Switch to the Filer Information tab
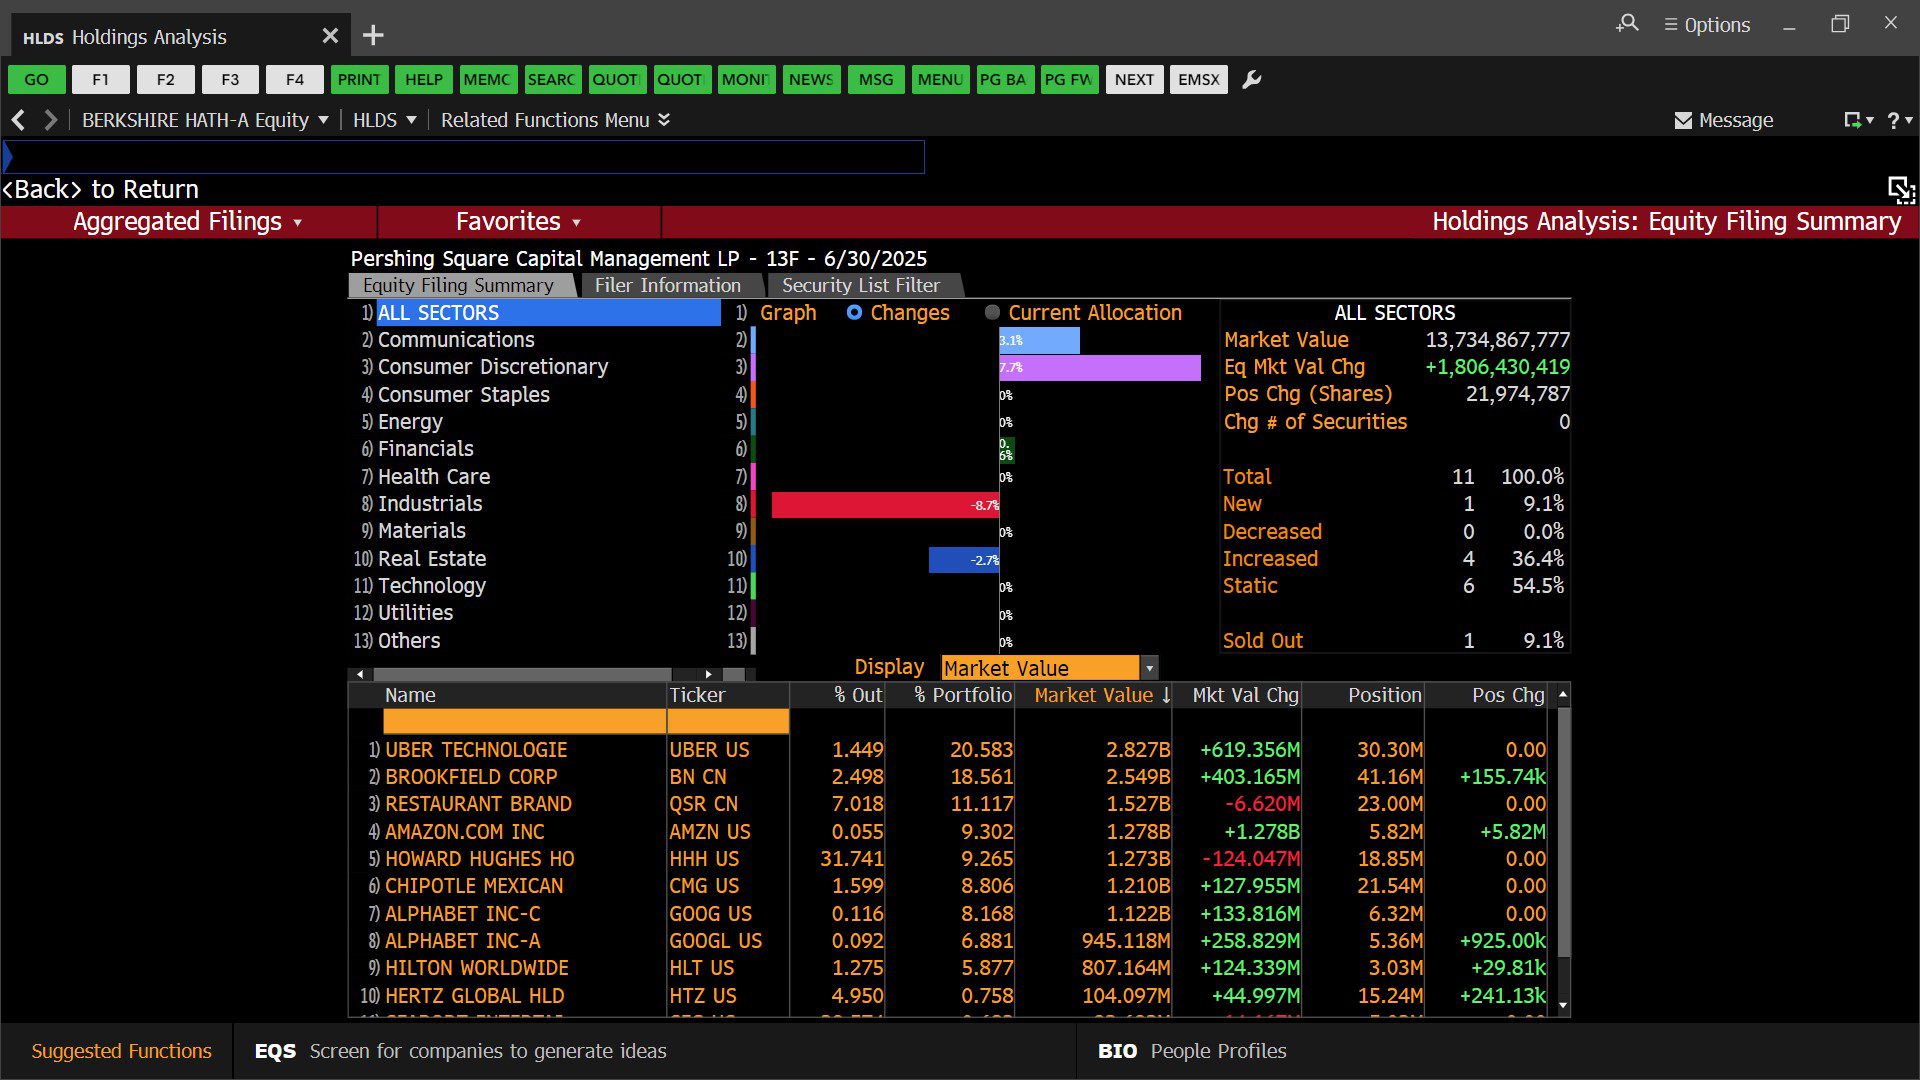Viewport: 1920px width, 1080px height. pos(667,286)
